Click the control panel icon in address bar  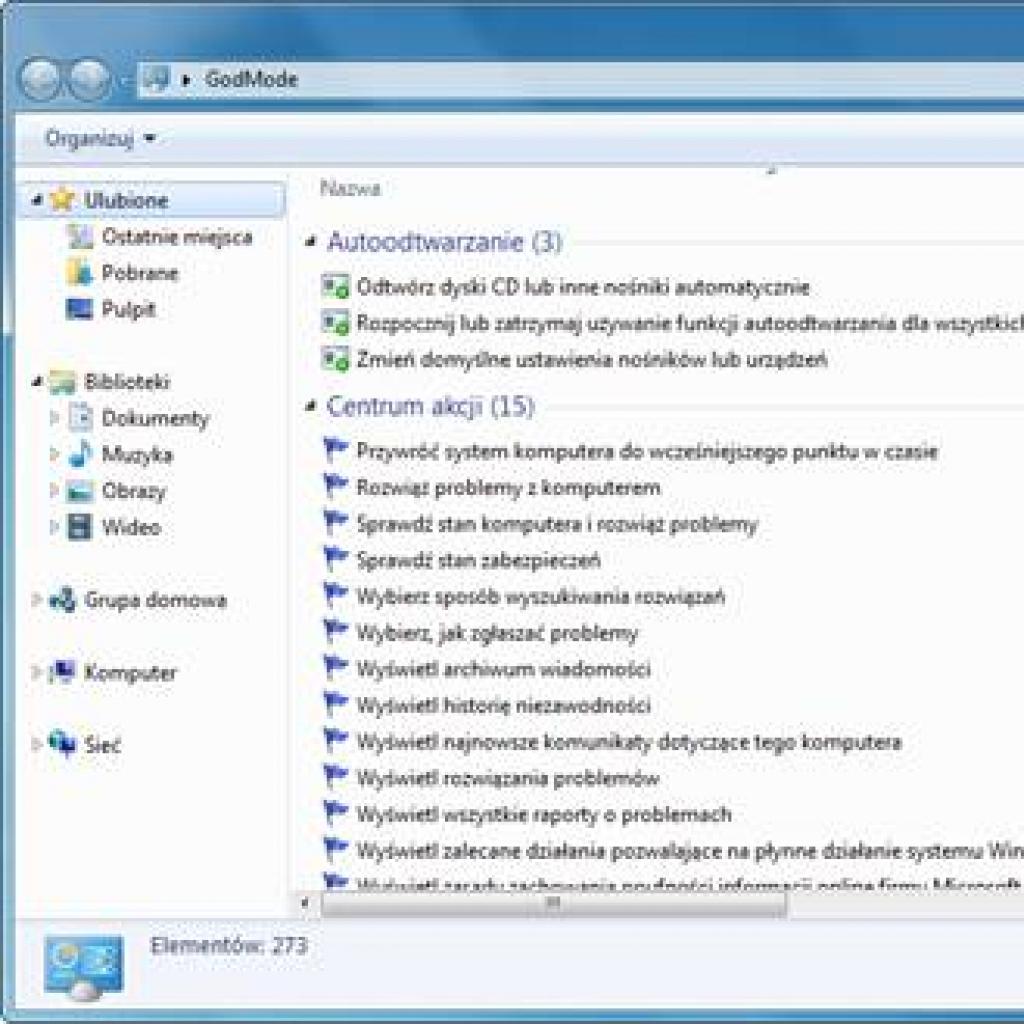(157, 80)
